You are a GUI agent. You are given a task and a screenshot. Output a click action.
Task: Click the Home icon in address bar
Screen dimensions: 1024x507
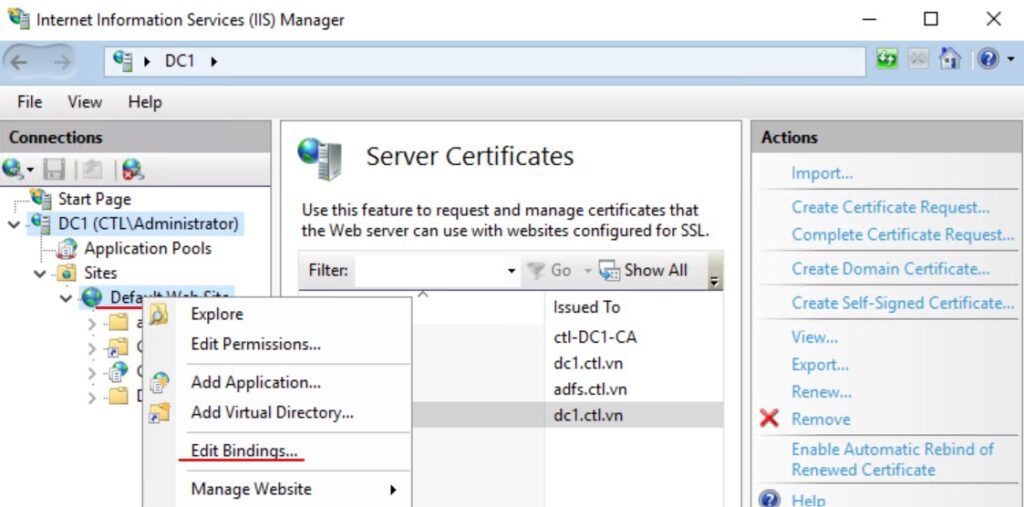[950, 60]
